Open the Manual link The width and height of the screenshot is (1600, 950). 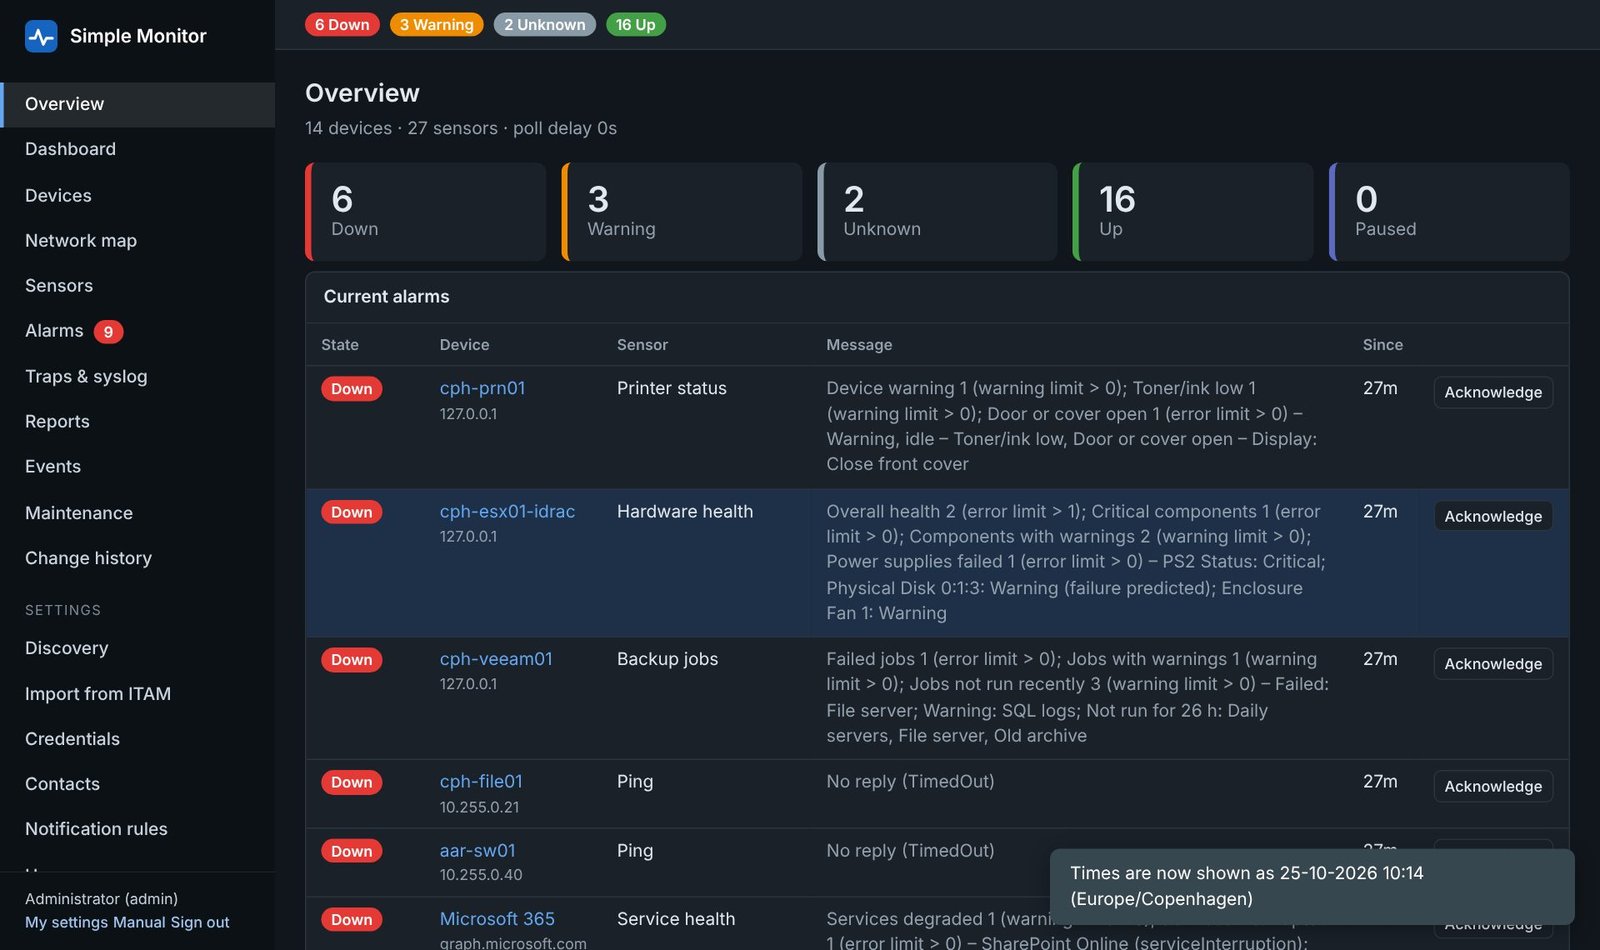(x=140, y=922)
